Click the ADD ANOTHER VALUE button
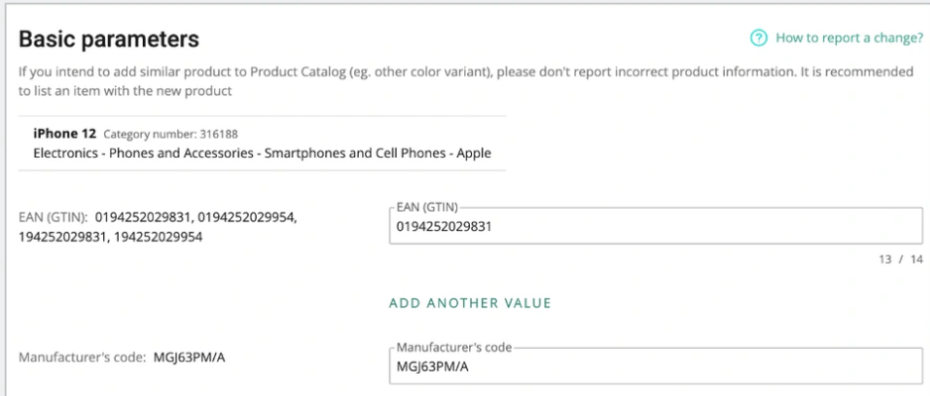Image resolution: width=930 pixels, height=396 pixels. 470,303
